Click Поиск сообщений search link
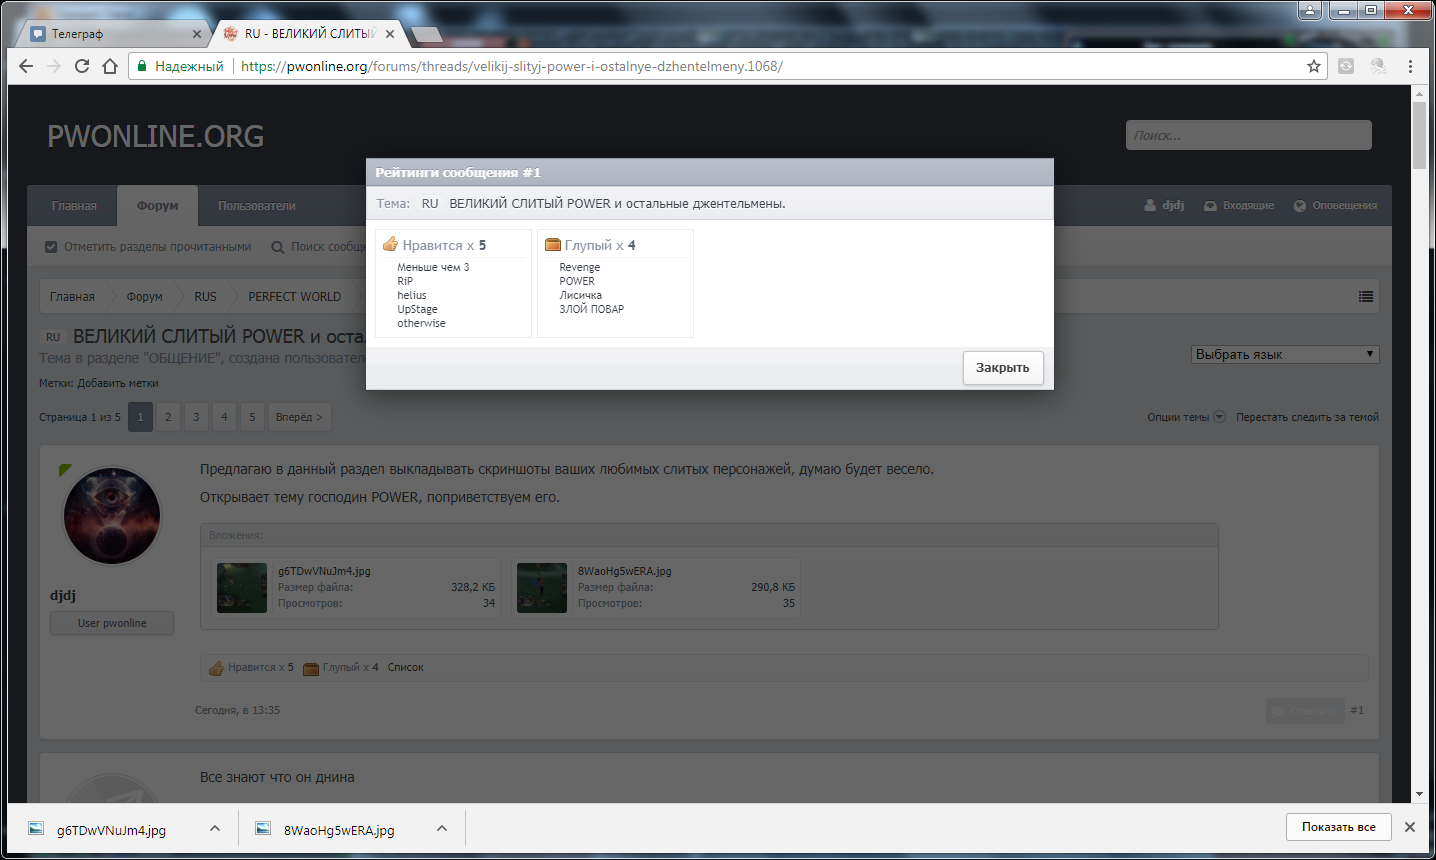This screenshot has height=860, width=1436. pos(318,247)
